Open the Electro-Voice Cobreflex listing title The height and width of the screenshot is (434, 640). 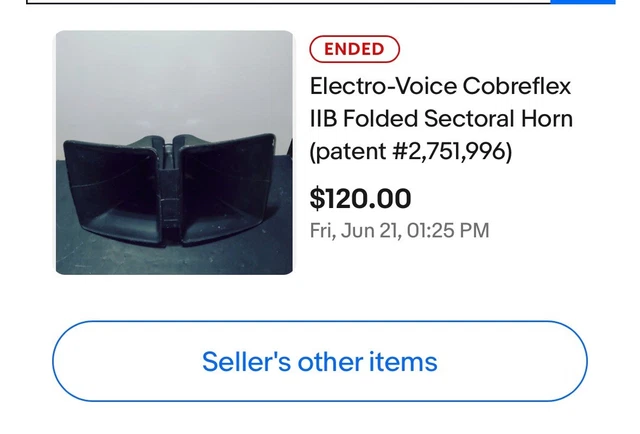tap(441, 118)
